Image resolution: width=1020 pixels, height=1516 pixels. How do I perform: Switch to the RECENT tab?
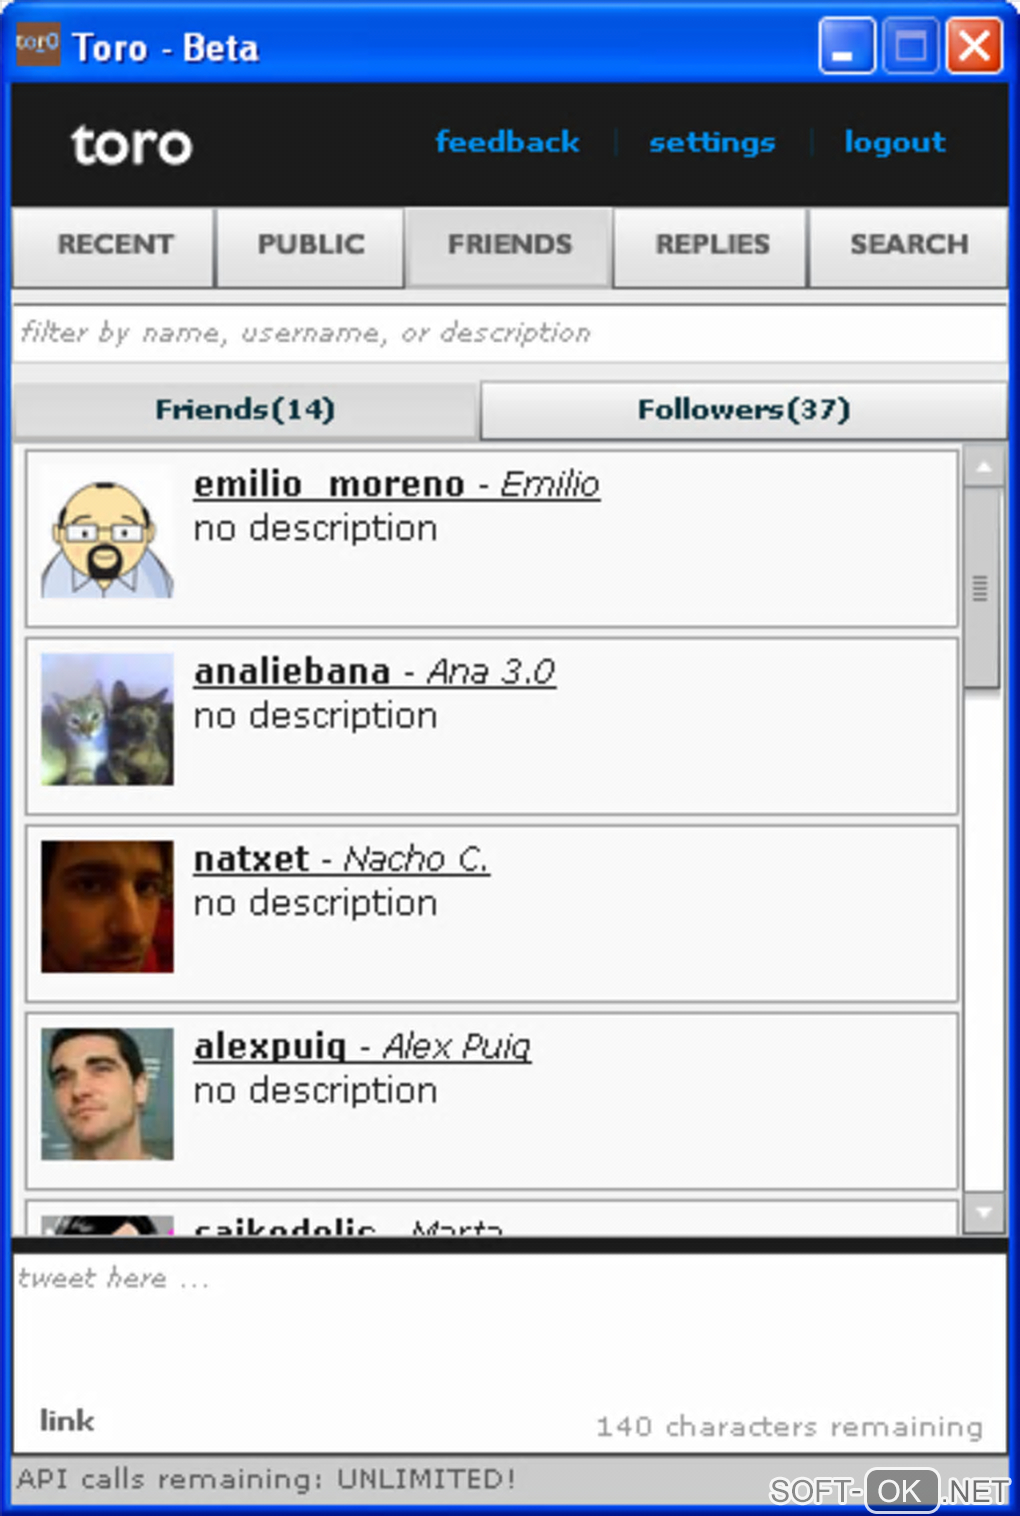[114, 246]
